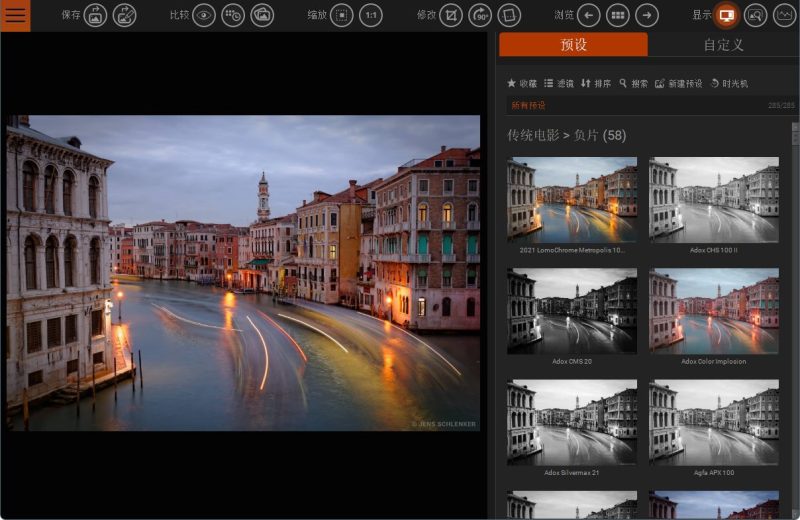This screenshot has height=520, width=800.
Task: Select the crop tool under 修改
Action: click(x=451, y=15)
